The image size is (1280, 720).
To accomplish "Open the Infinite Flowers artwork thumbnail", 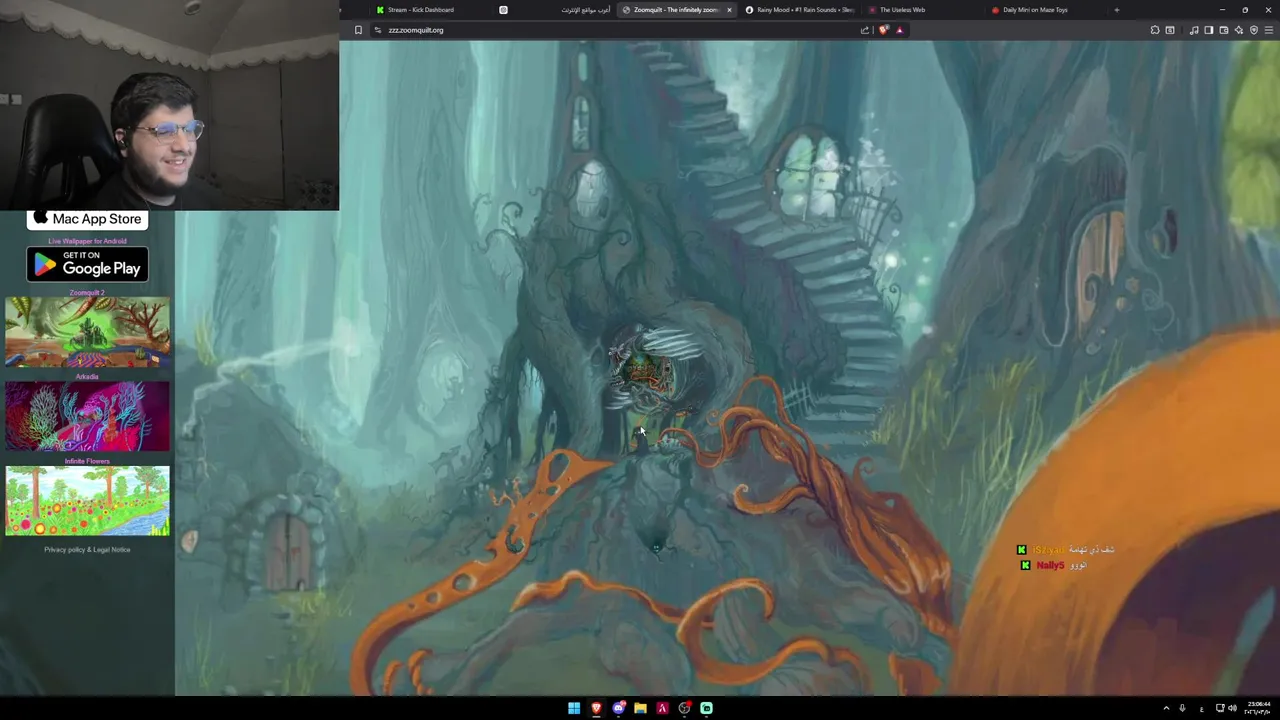I will point(87,500).
